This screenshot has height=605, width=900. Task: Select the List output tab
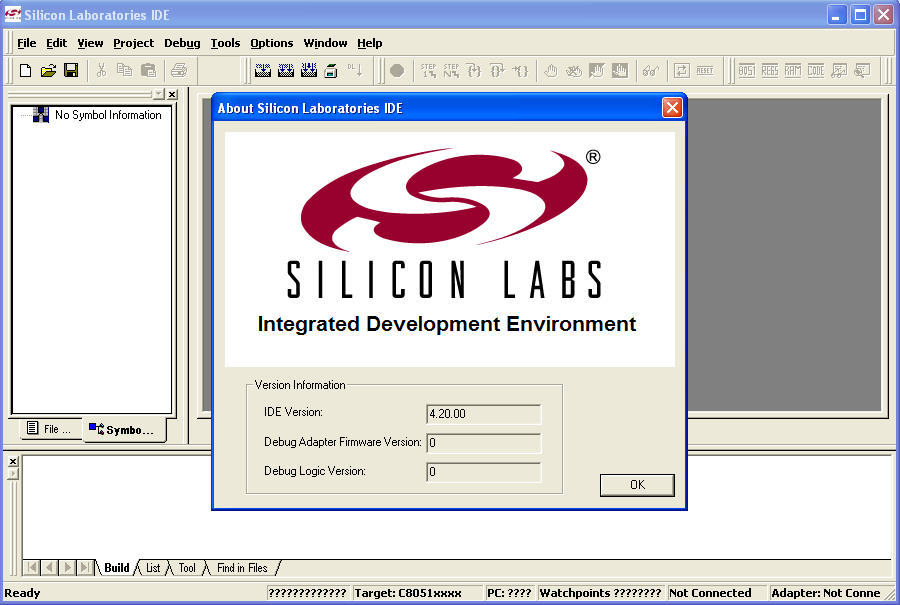point(153,568)
